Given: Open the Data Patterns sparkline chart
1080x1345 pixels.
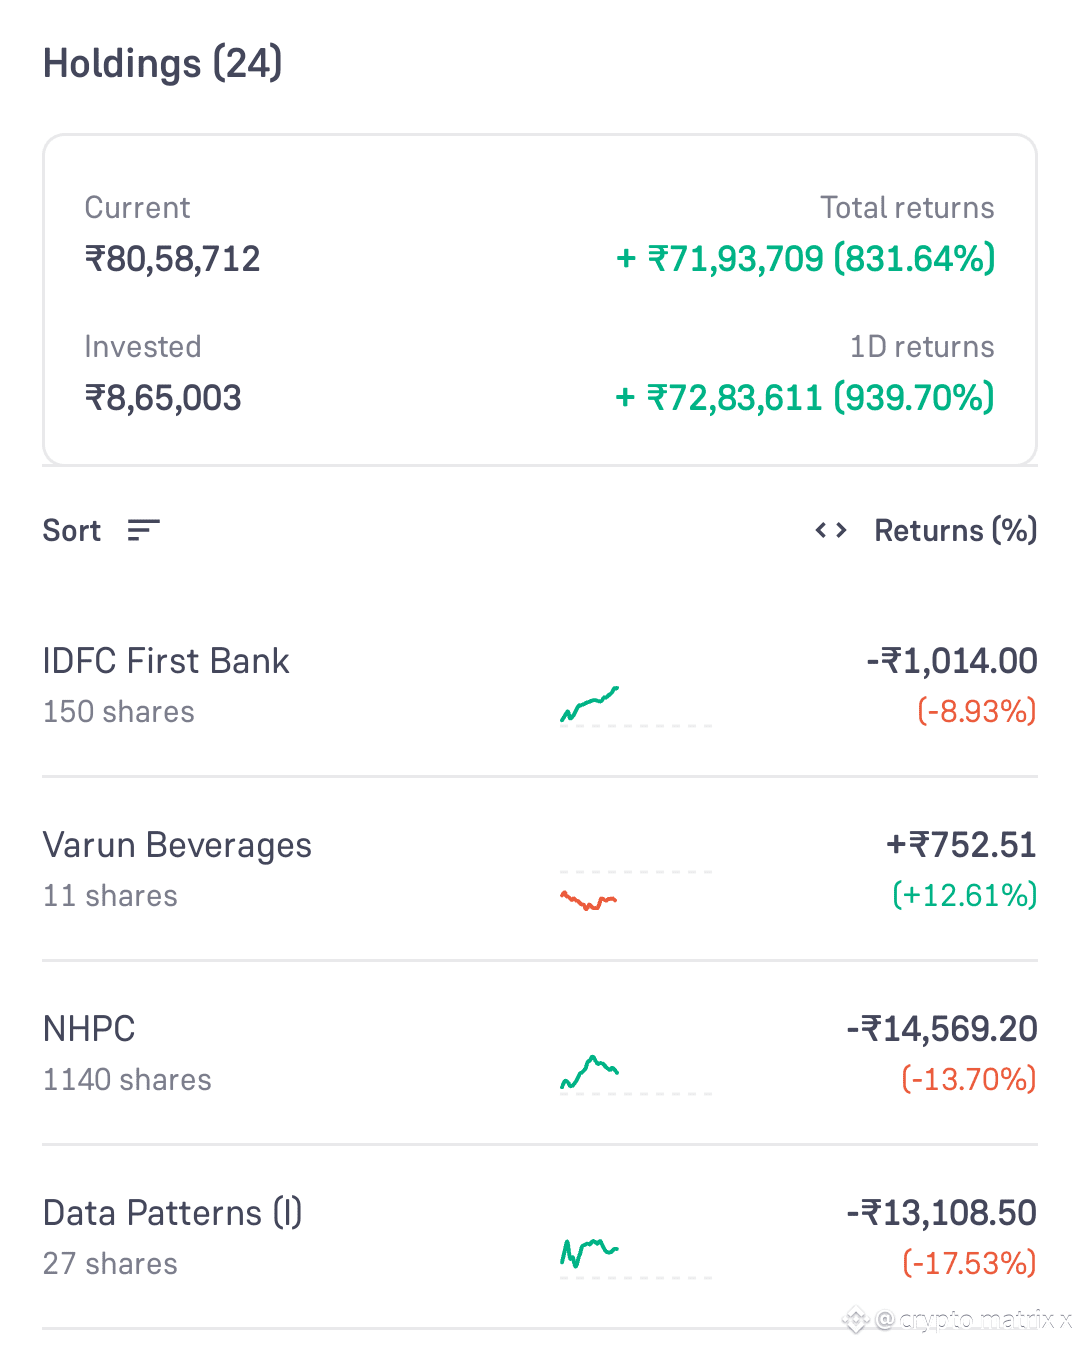Looking at the screenshot, I should coord(589,1251).
